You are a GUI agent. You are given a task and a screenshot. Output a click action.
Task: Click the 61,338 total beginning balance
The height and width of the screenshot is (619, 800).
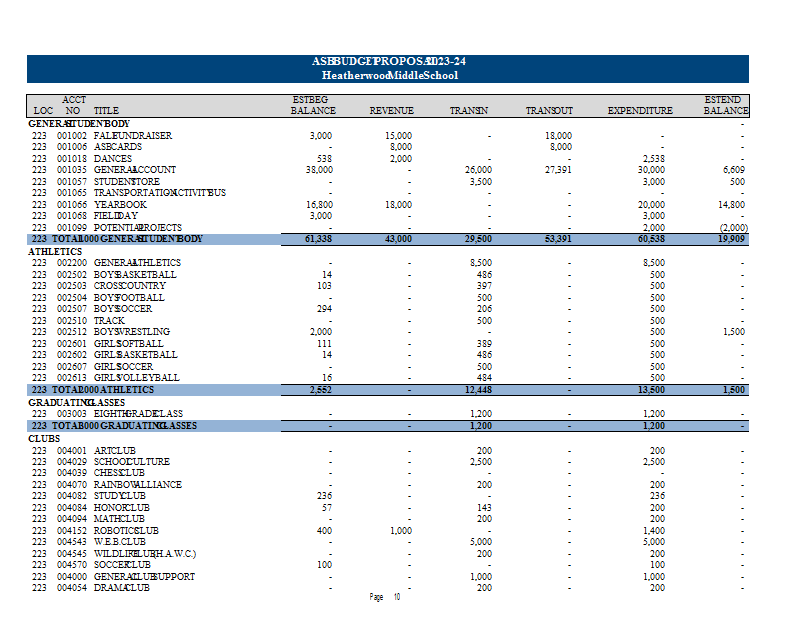coord(318,239)
